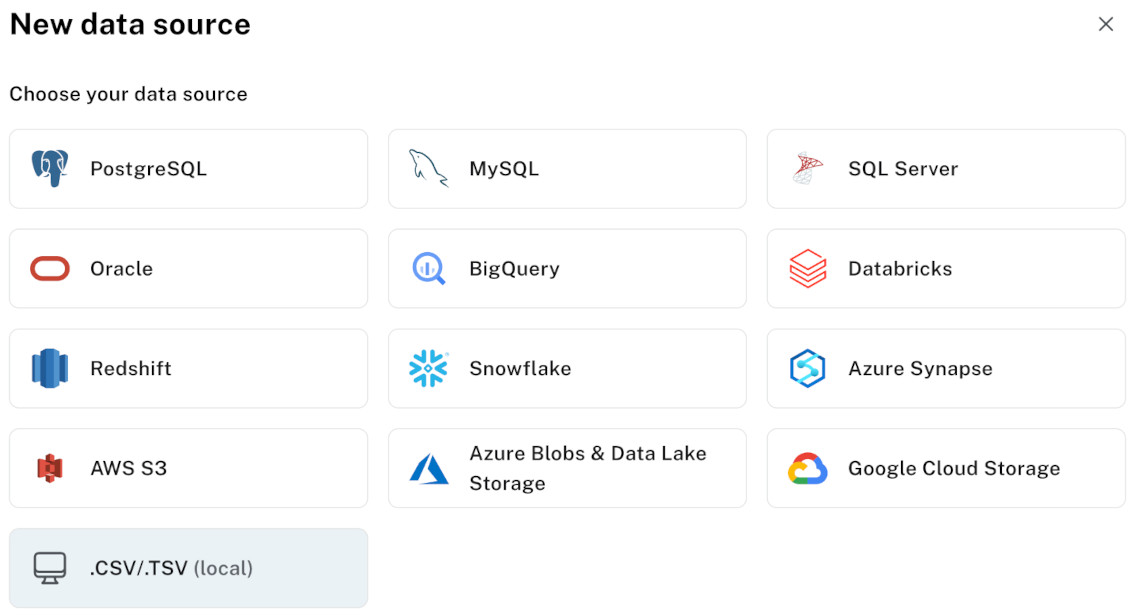Click the PostgreSQL elephant logo icon
This screenshot has width=1135, height=615.
(x=48, y=168)
